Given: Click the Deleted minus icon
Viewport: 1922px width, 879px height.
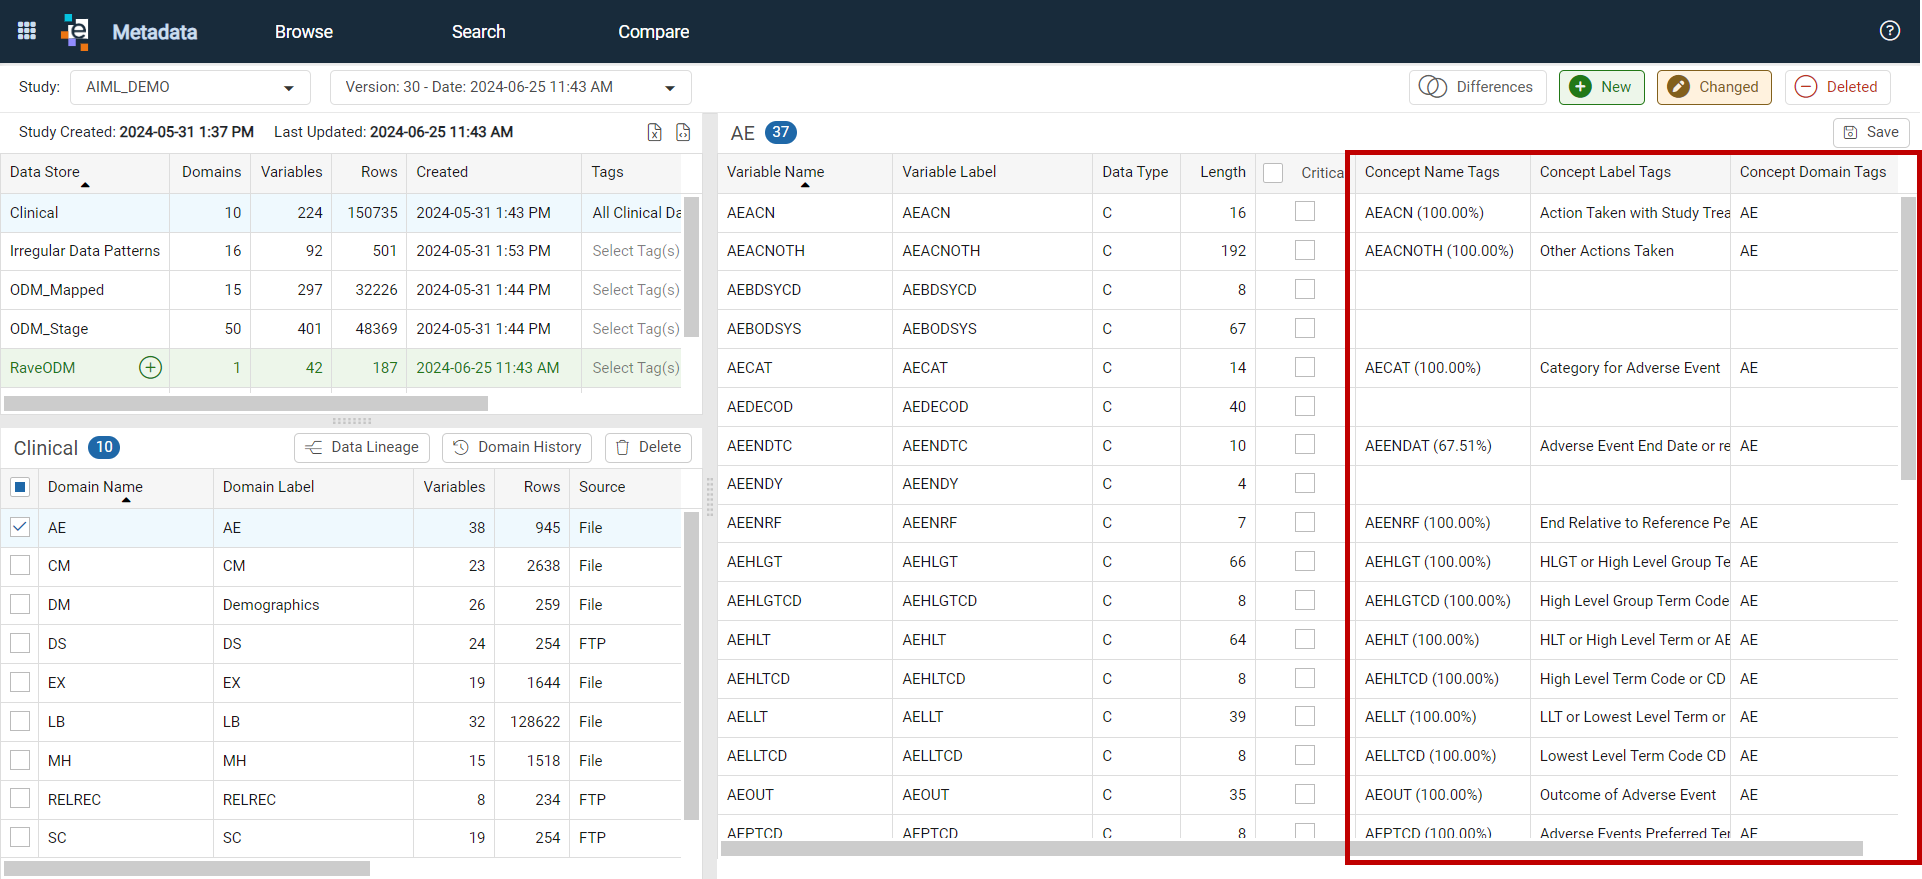Looking at the screenshot, I should click(1806, 87).
